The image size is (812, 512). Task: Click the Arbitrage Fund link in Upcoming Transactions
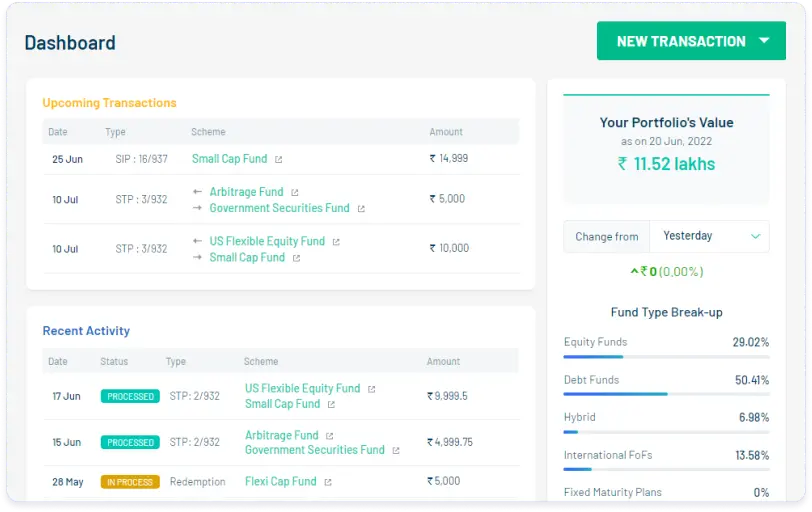[246, 192]
